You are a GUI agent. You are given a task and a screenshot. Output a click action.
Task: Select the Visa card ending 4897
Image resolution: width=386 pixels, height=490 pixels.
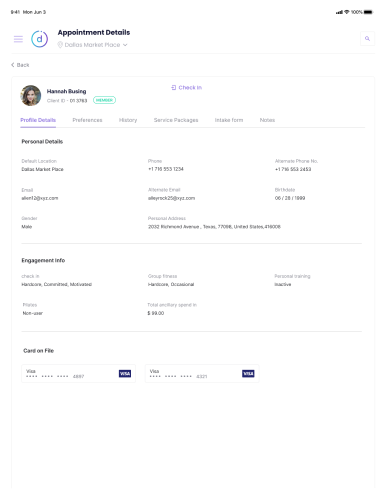78,374
